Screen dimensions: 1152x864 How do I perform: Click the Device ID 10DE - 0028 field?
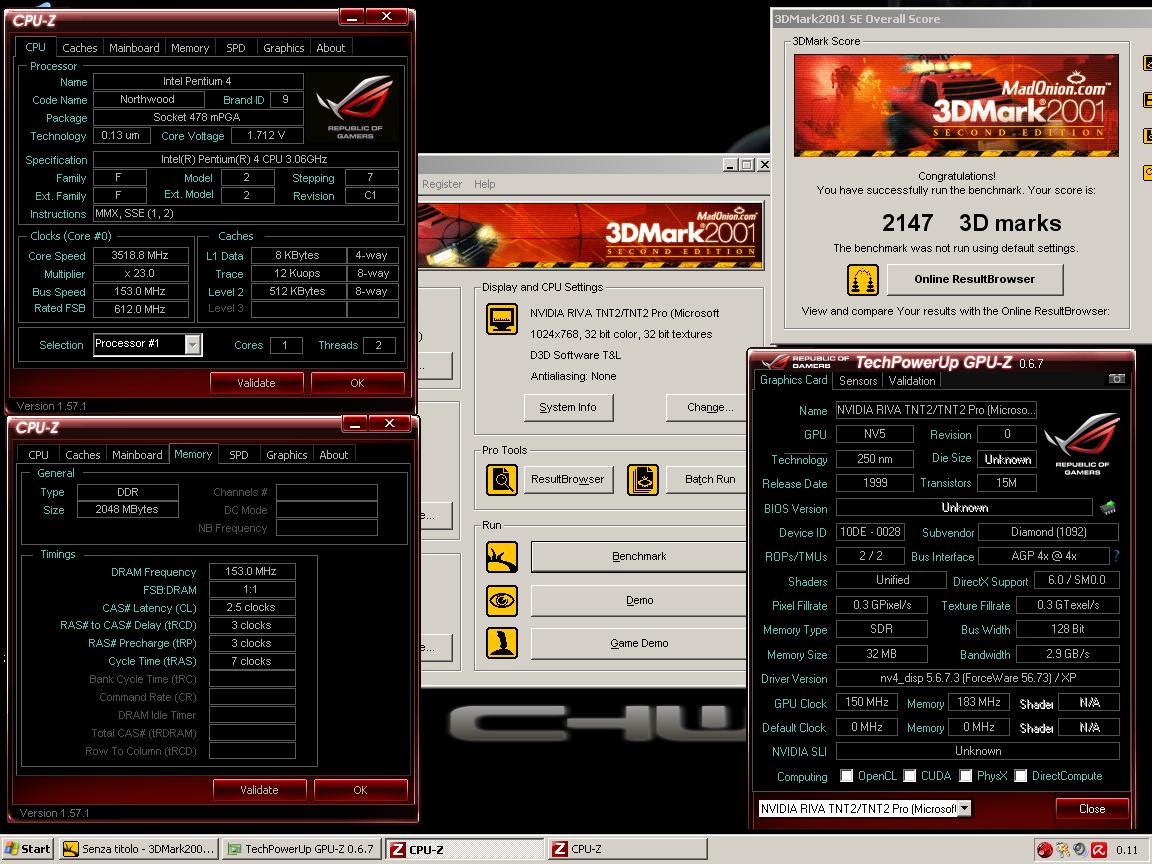pyautogui.click(x=871, y=532)
